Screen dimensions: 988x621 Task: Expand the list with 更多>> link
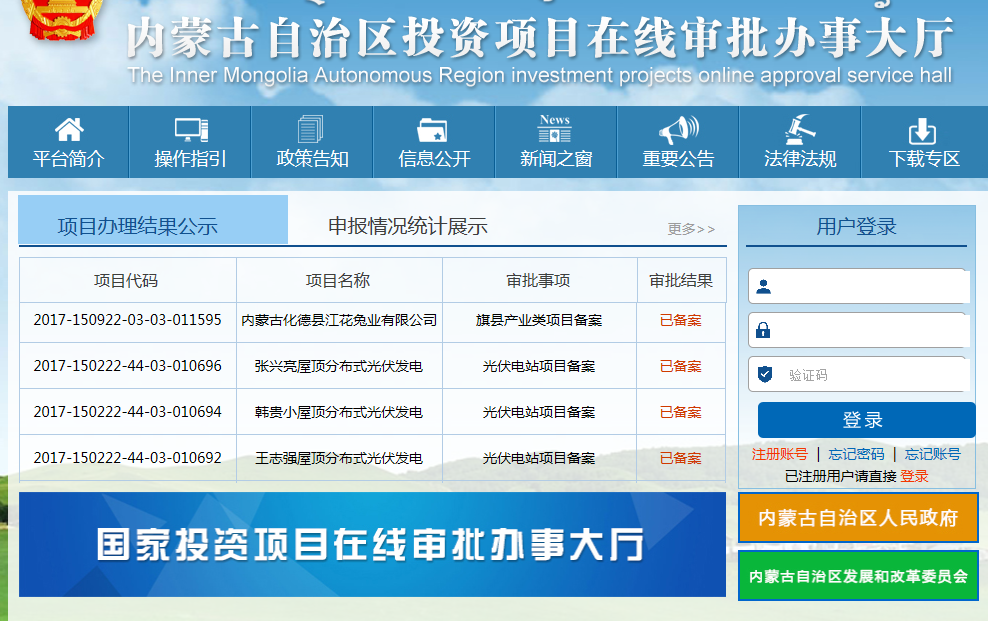pyautogui.click(x=691, y=229)
